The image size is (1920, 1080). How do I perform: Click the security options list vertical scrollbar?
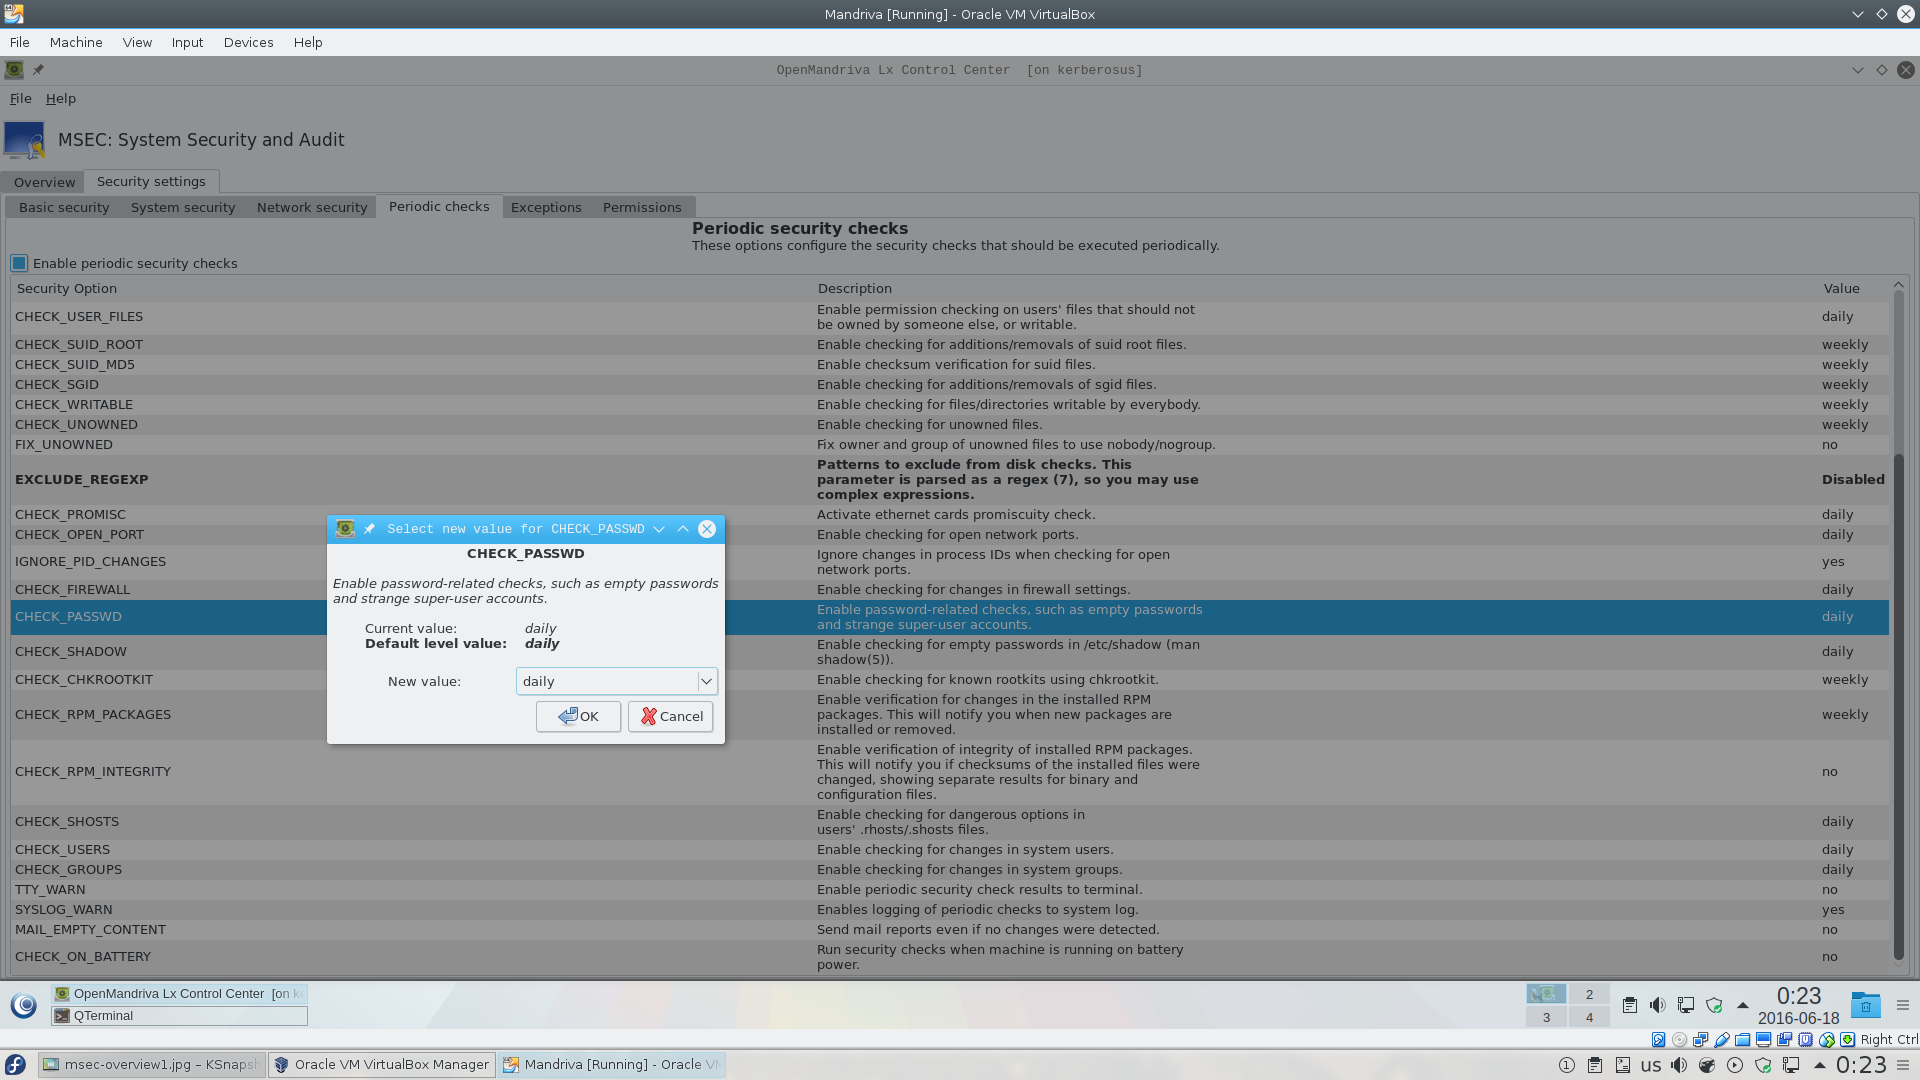tap(1898, 705)
